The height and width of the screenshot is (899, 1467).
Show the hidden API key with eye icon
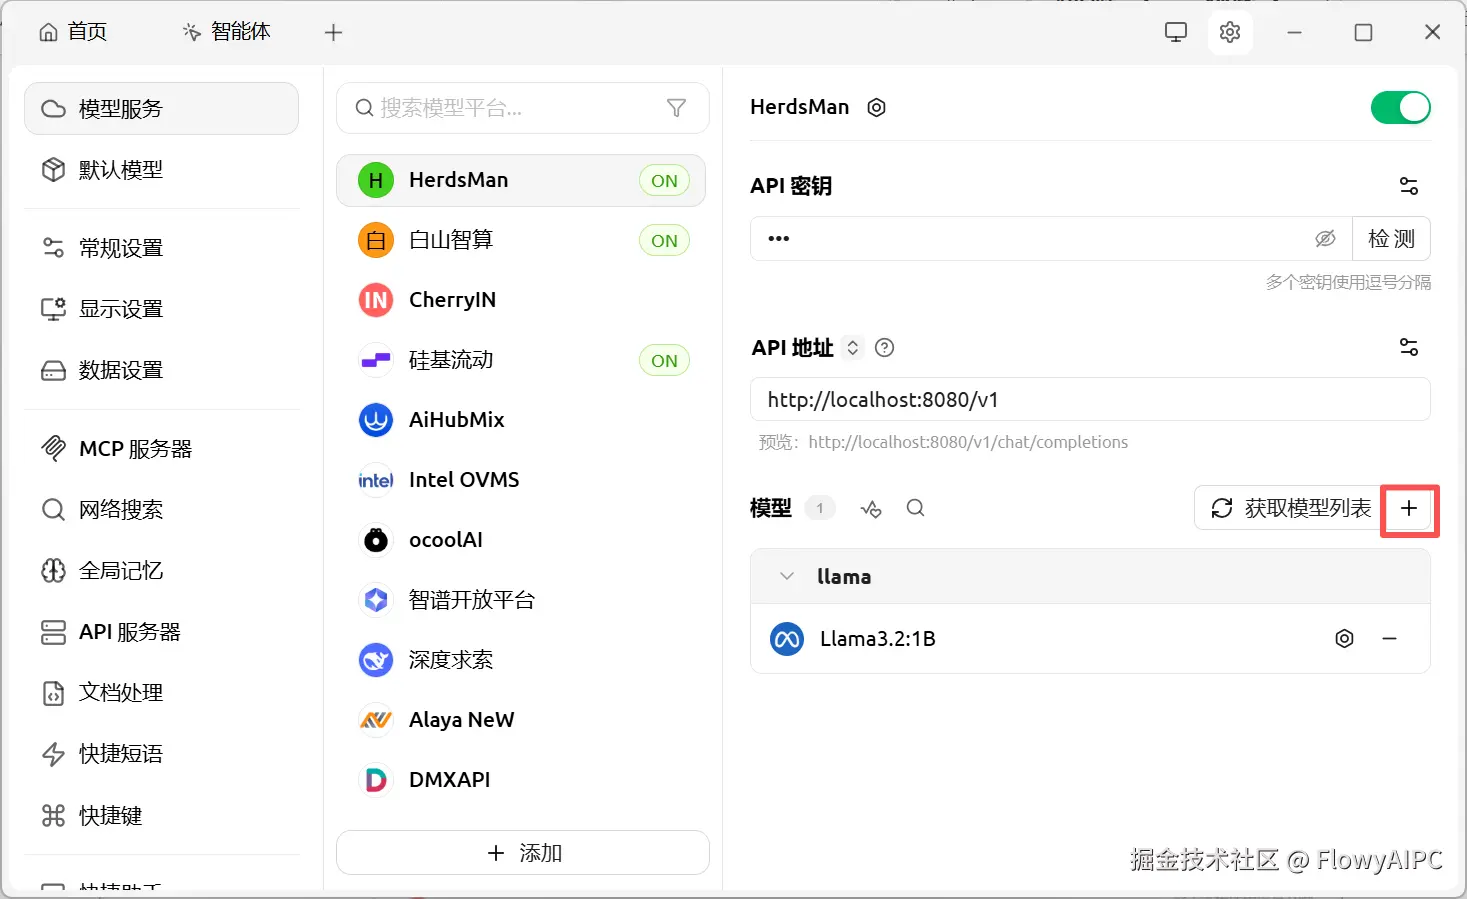pyautogui.click(x=1325, y=239)
